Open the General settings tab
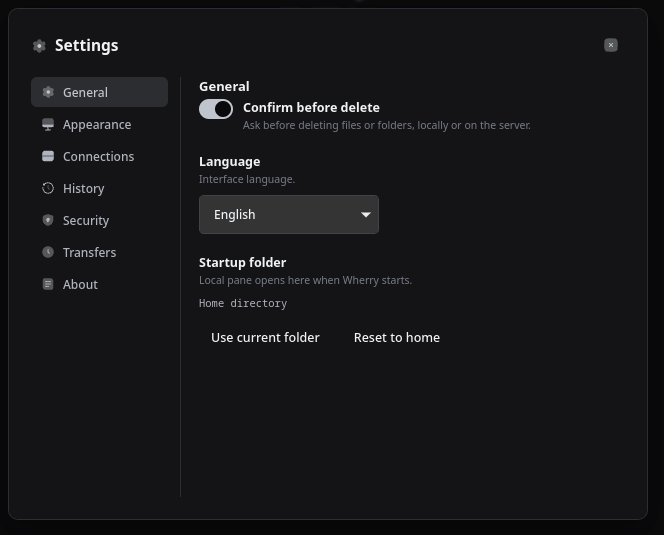 (100, 92)
